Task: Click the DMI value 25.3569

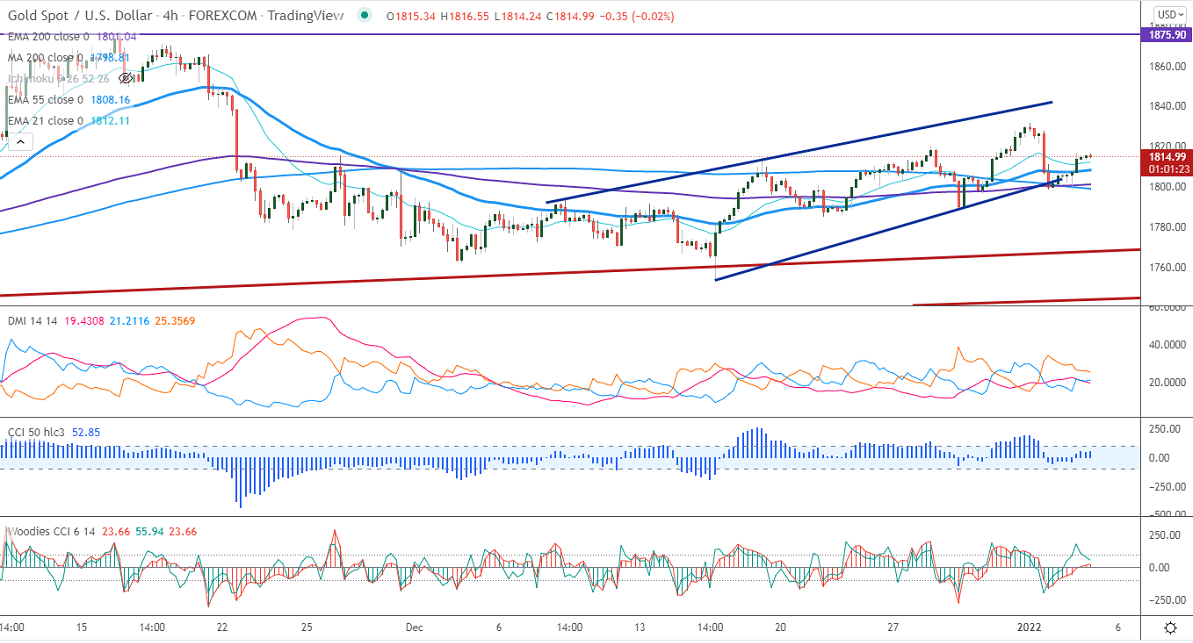Action: 175,321
